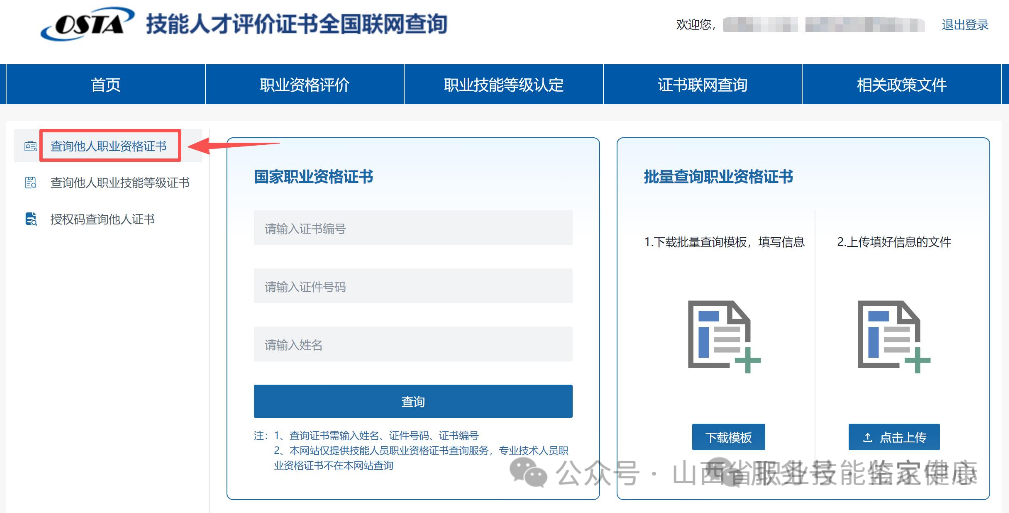Open the 职业资格评价 navigation menu
The height and width of the screenshot is (513, 1009).
tap(305, 85)
